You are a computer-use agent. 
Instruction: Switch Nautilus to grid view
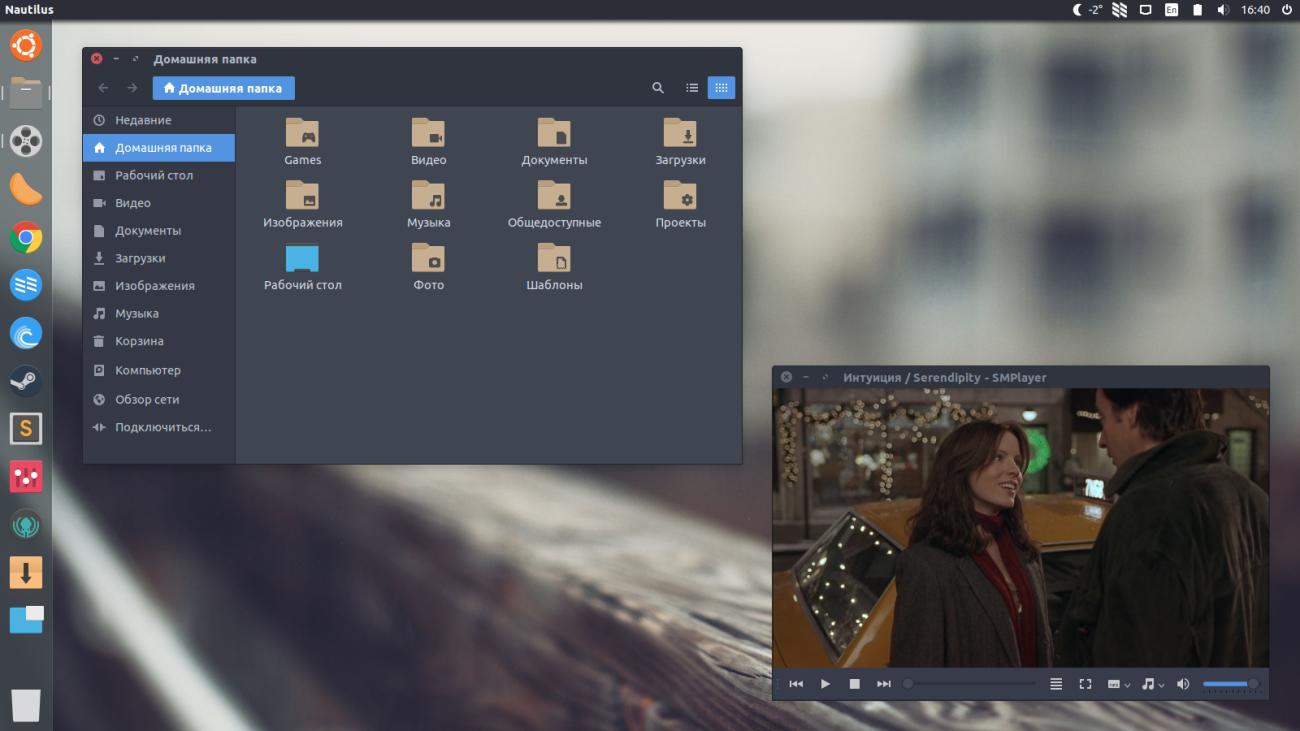point(721,88)
